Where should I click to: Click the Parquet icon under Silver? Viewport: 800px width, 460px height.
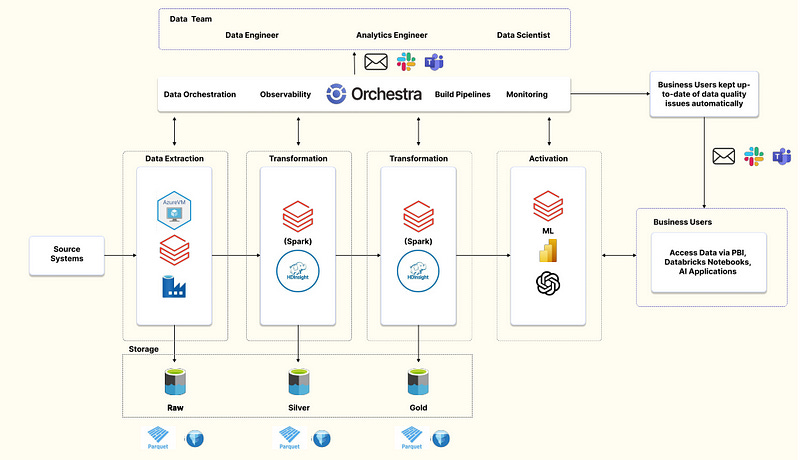pyautogui.click(x=290, y=438)
